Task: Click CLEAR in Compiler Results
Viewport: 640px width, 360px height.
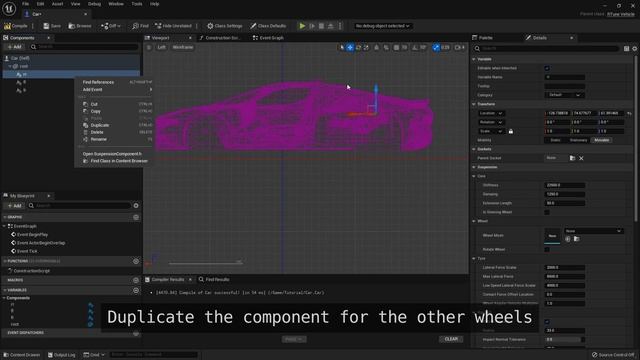Action: tap(451, 339)
